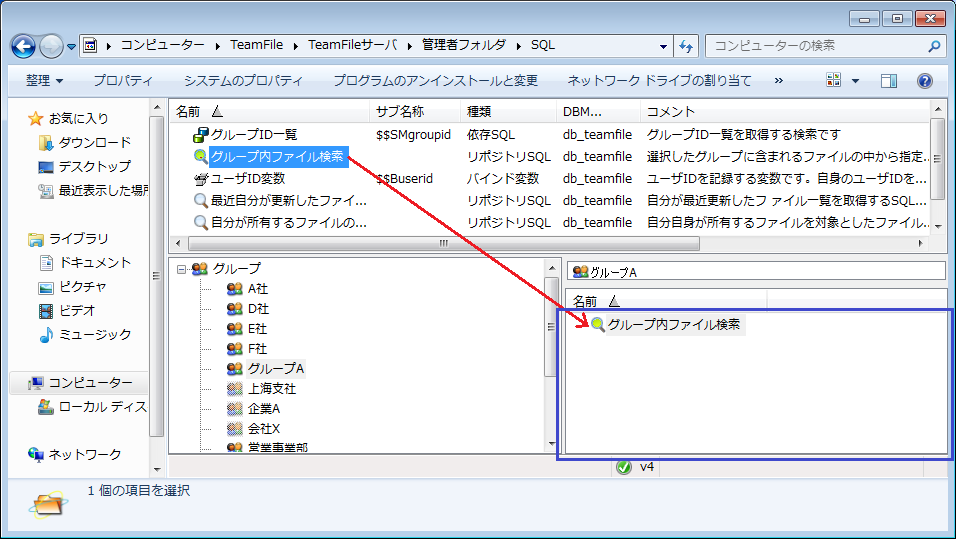Viewport: 956px width, 539px height.
Task: Click the ユーザID変数 bind variable icon
Action: 201,178
